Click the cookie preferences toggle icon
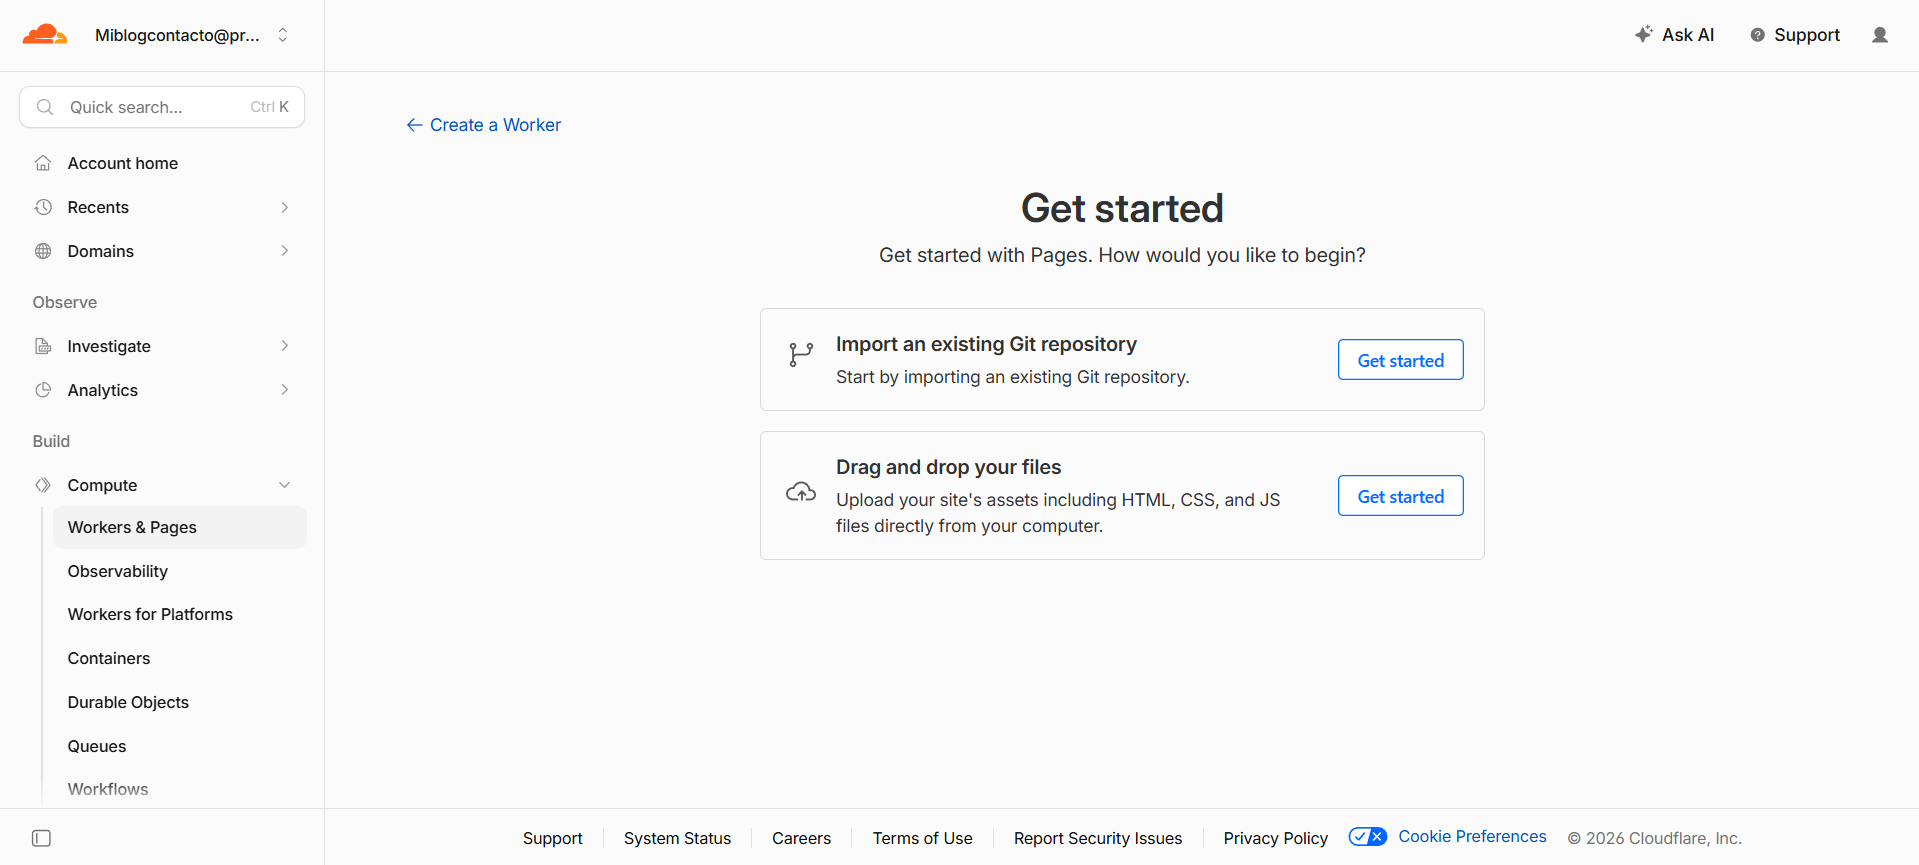1919x865 pixels. click(1367, 836)
